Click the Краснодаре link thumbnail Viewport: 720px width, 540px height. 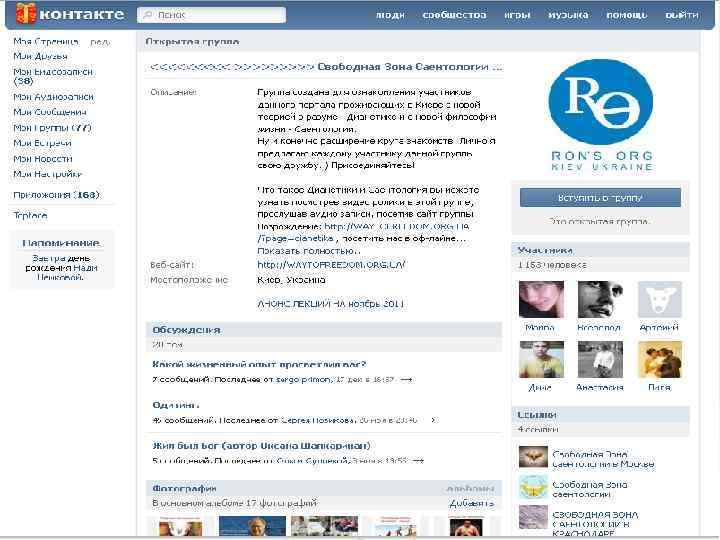point(533,518)
